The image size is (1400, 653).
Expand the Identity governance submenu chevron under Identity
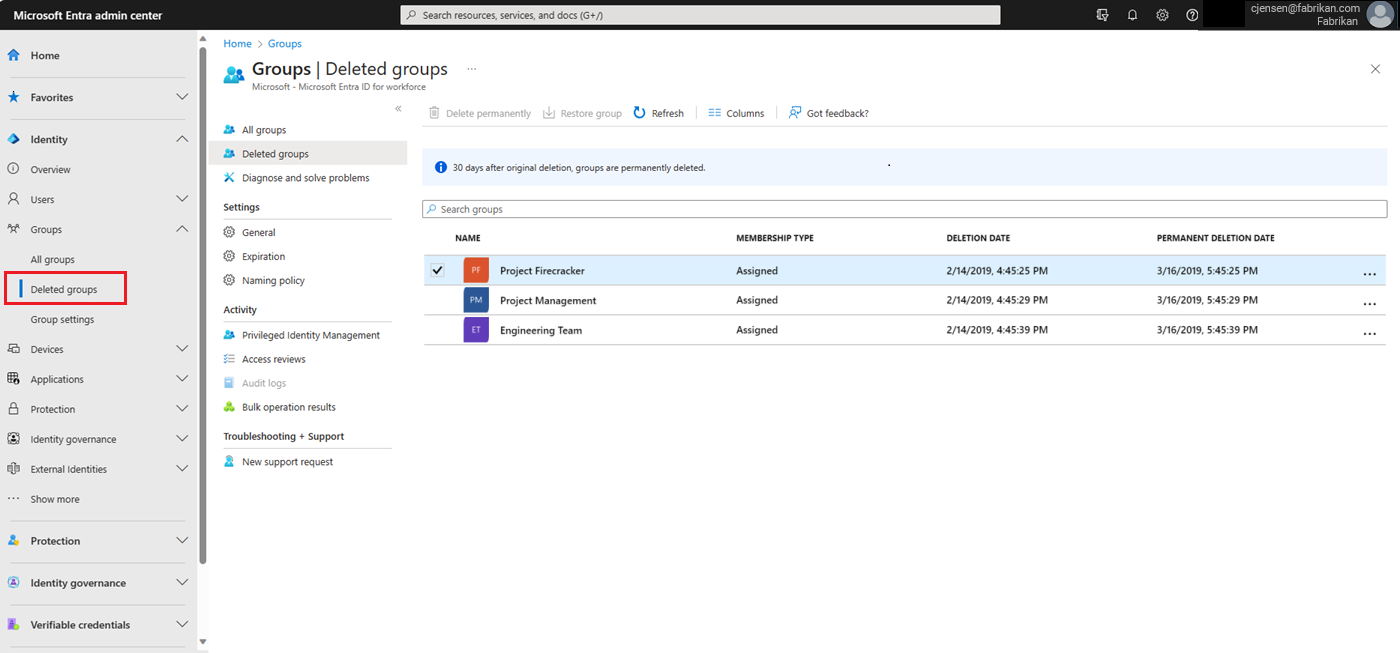(x=182, y=440)
